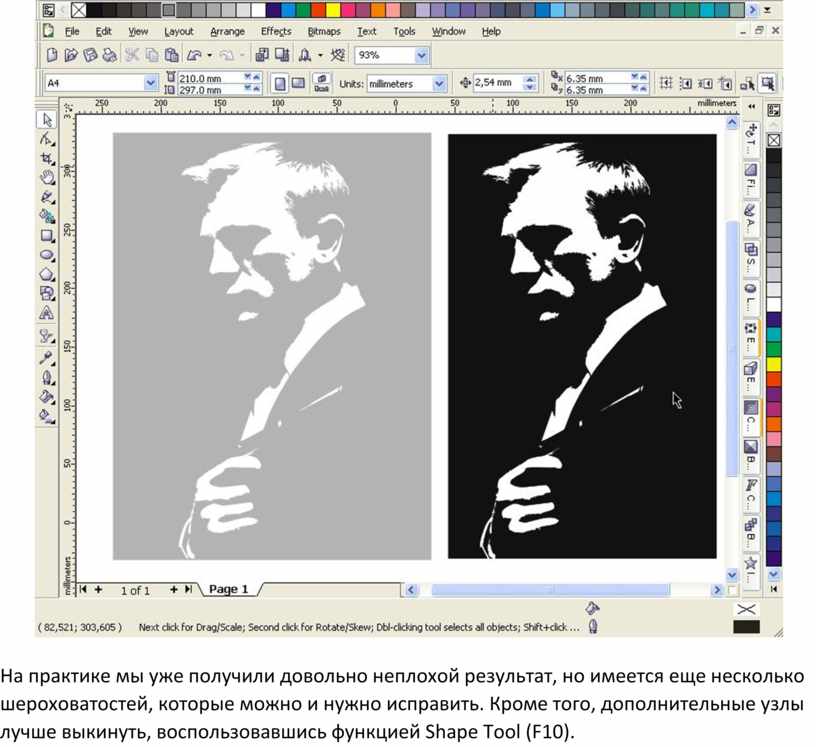Select the gray portrait image on the left

click(272, 346)
